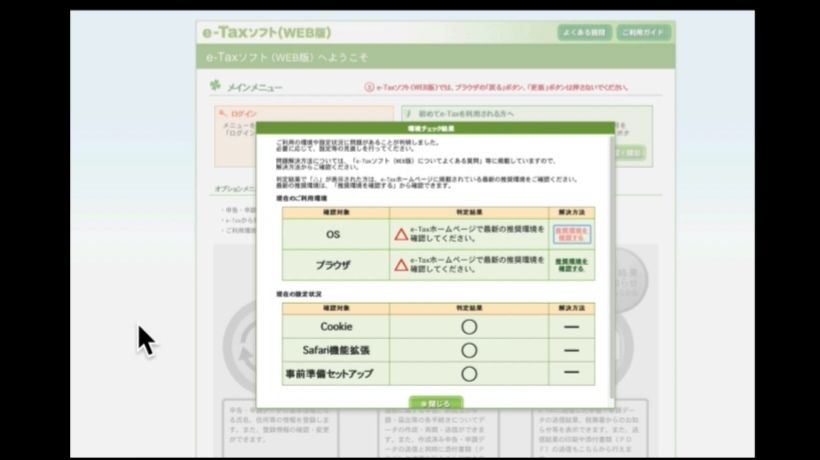Viewport: 820px width, 460px height.
Task: Click the circle status icon for Cookie
Action: coord(469,327)
